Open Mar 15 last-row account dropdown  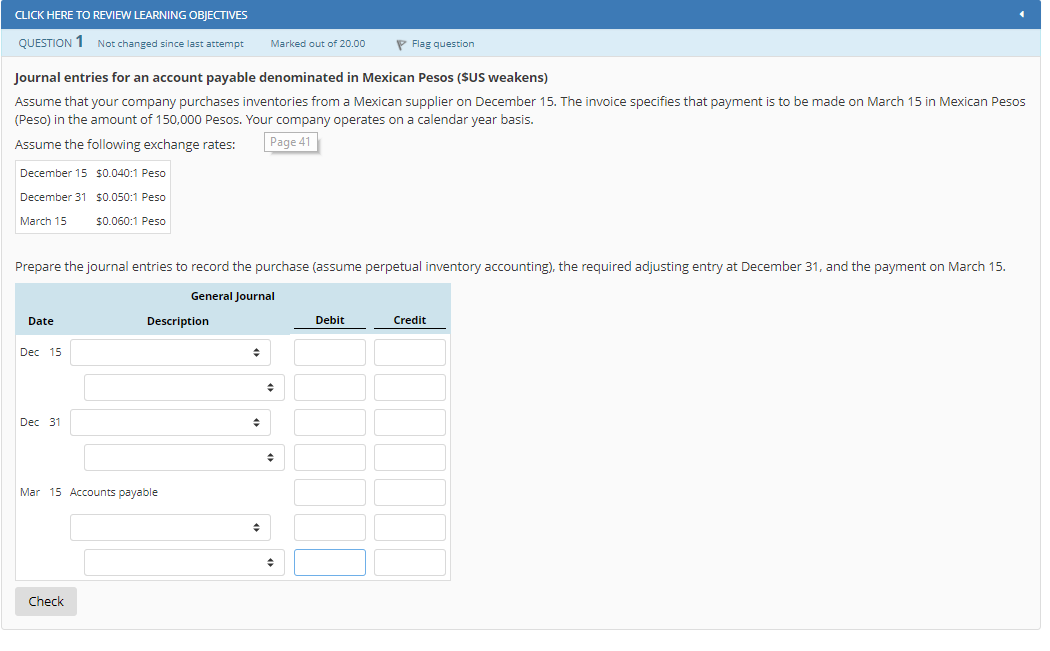184,562
